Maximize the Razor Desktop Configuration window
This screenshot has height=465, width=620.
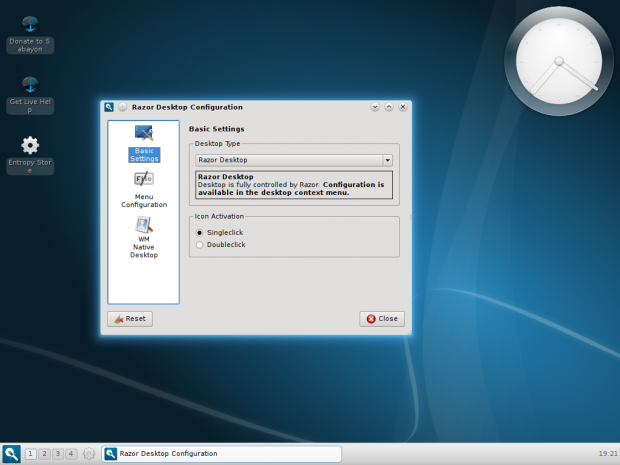coord(389,107)
